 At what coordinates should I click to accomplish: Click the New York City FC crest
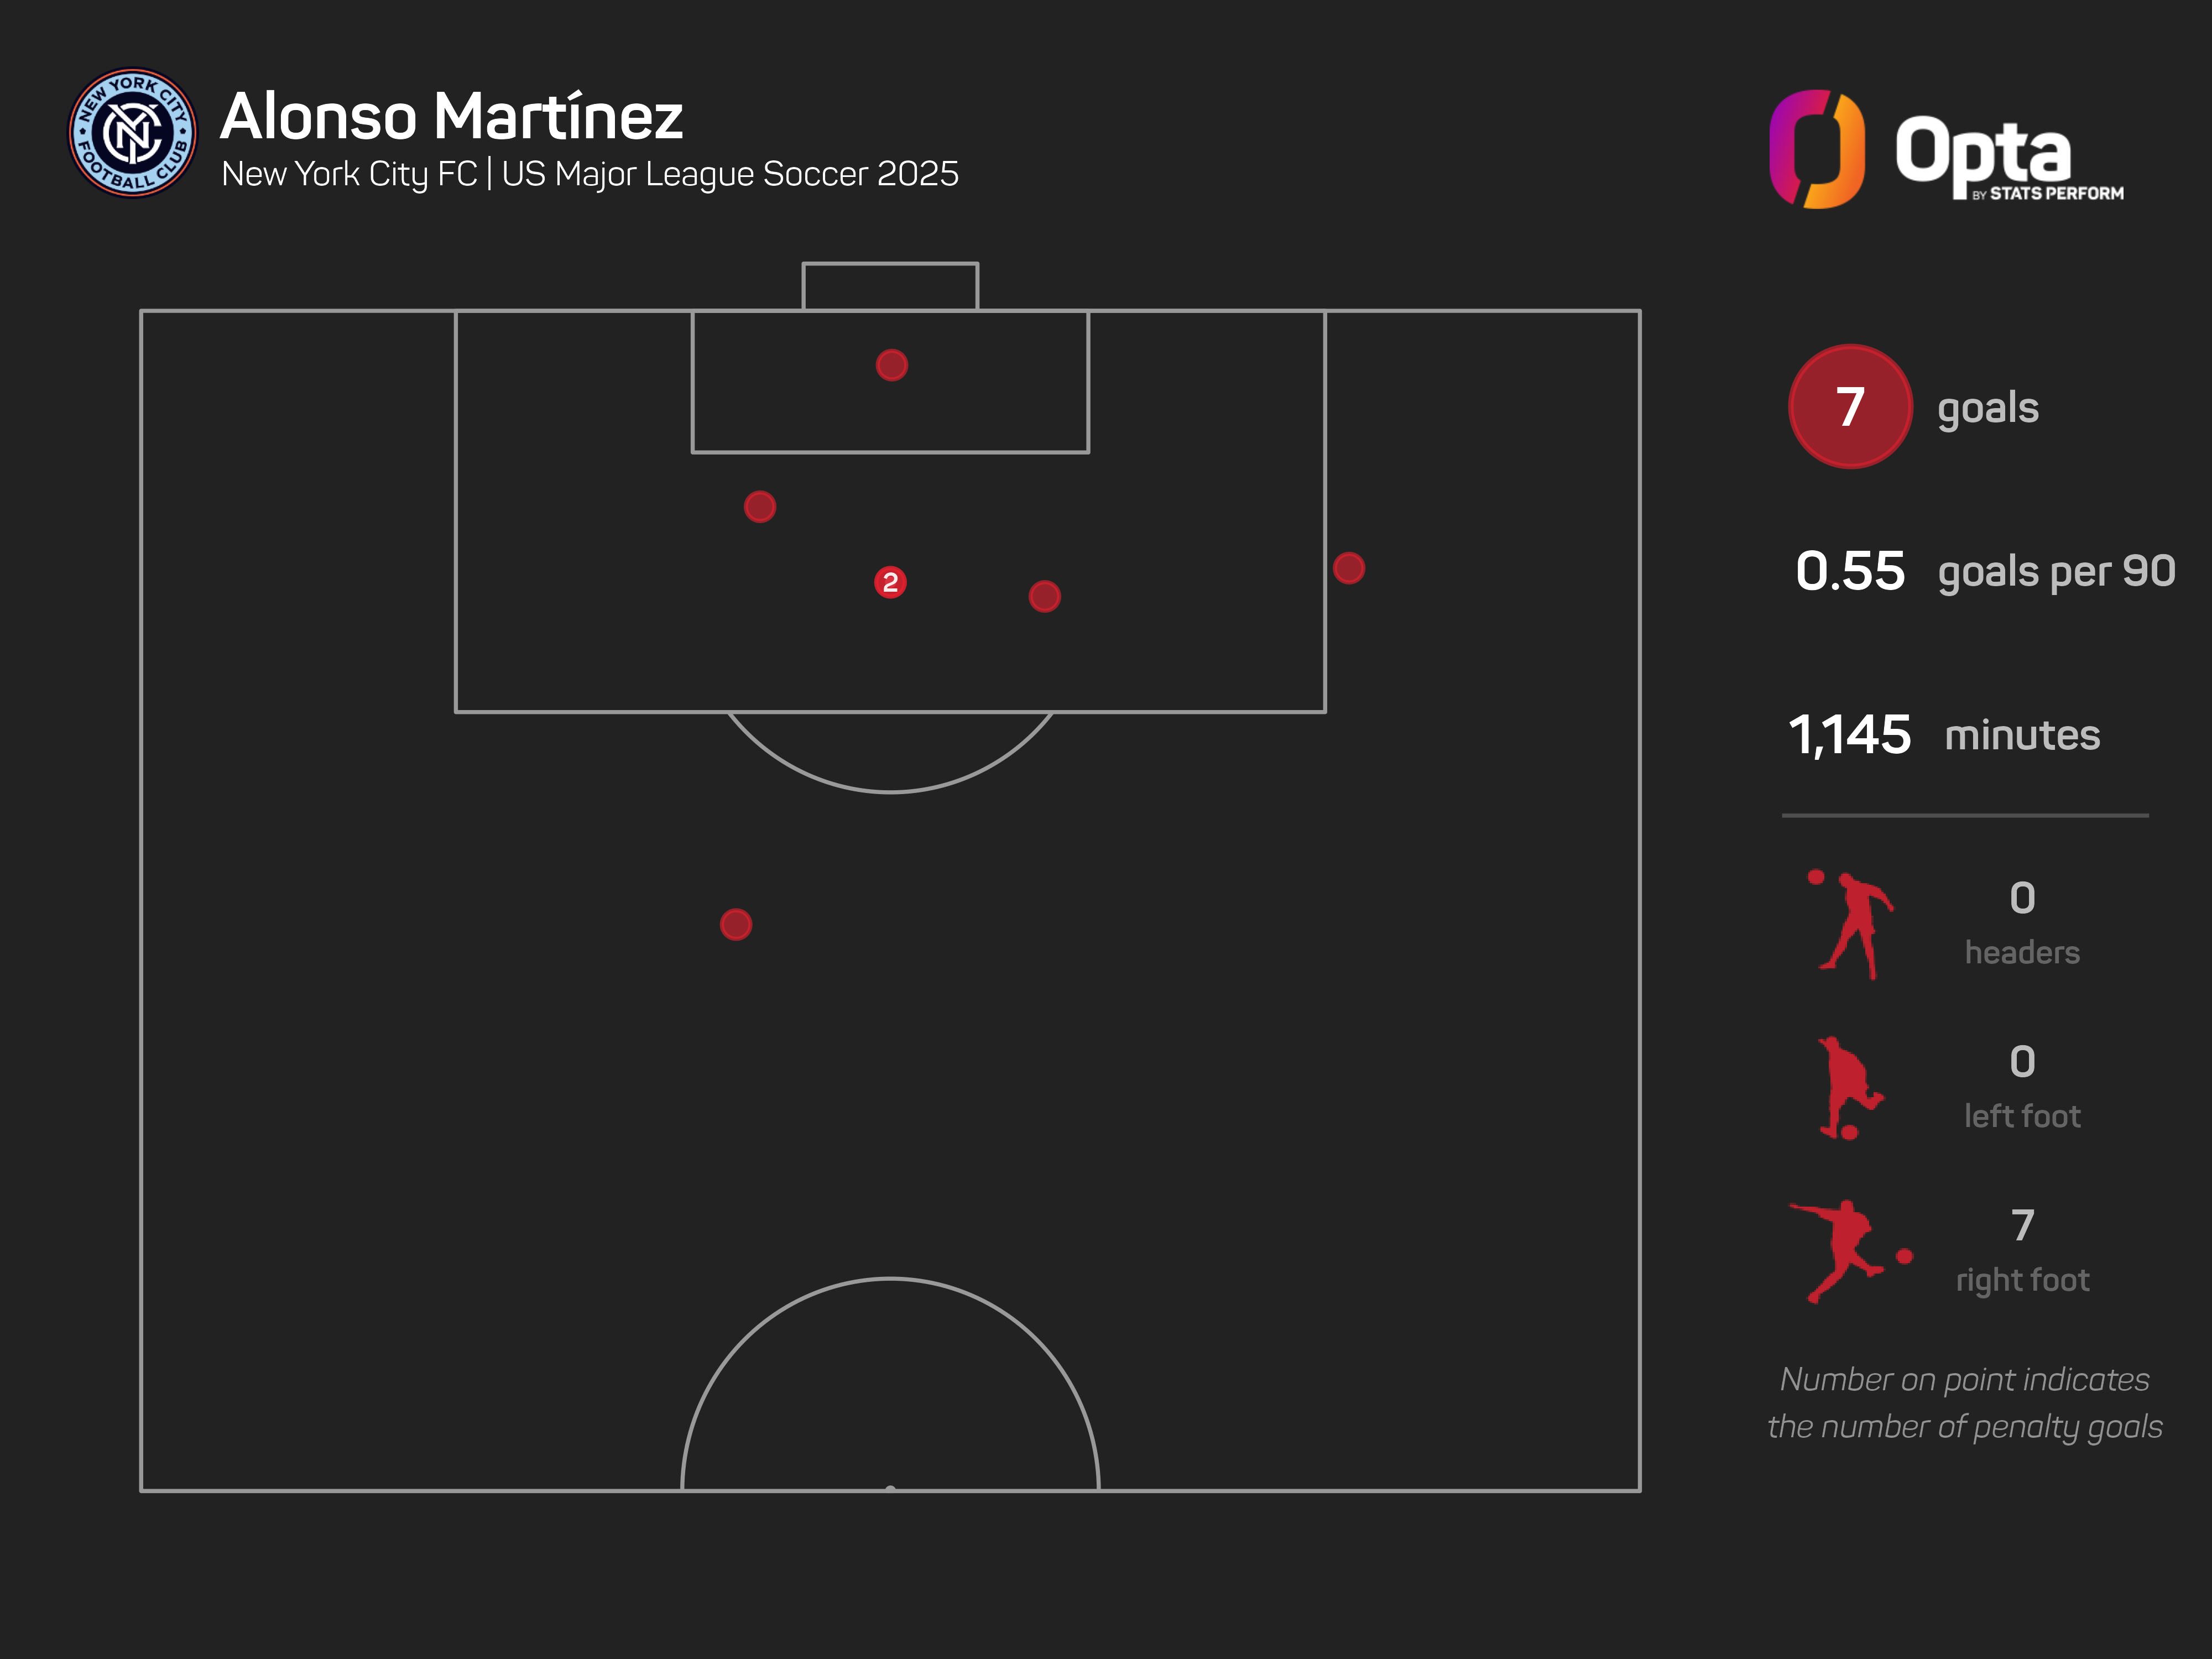(132, 133)
